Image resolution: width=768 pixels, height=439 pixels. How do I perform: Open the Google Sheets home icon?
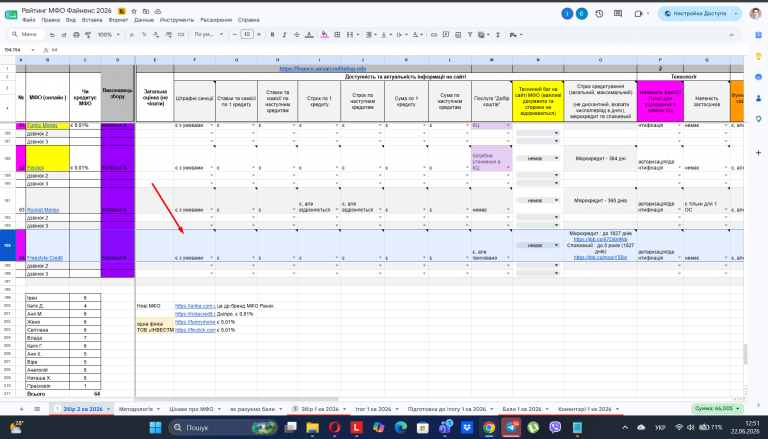[11, 15]
